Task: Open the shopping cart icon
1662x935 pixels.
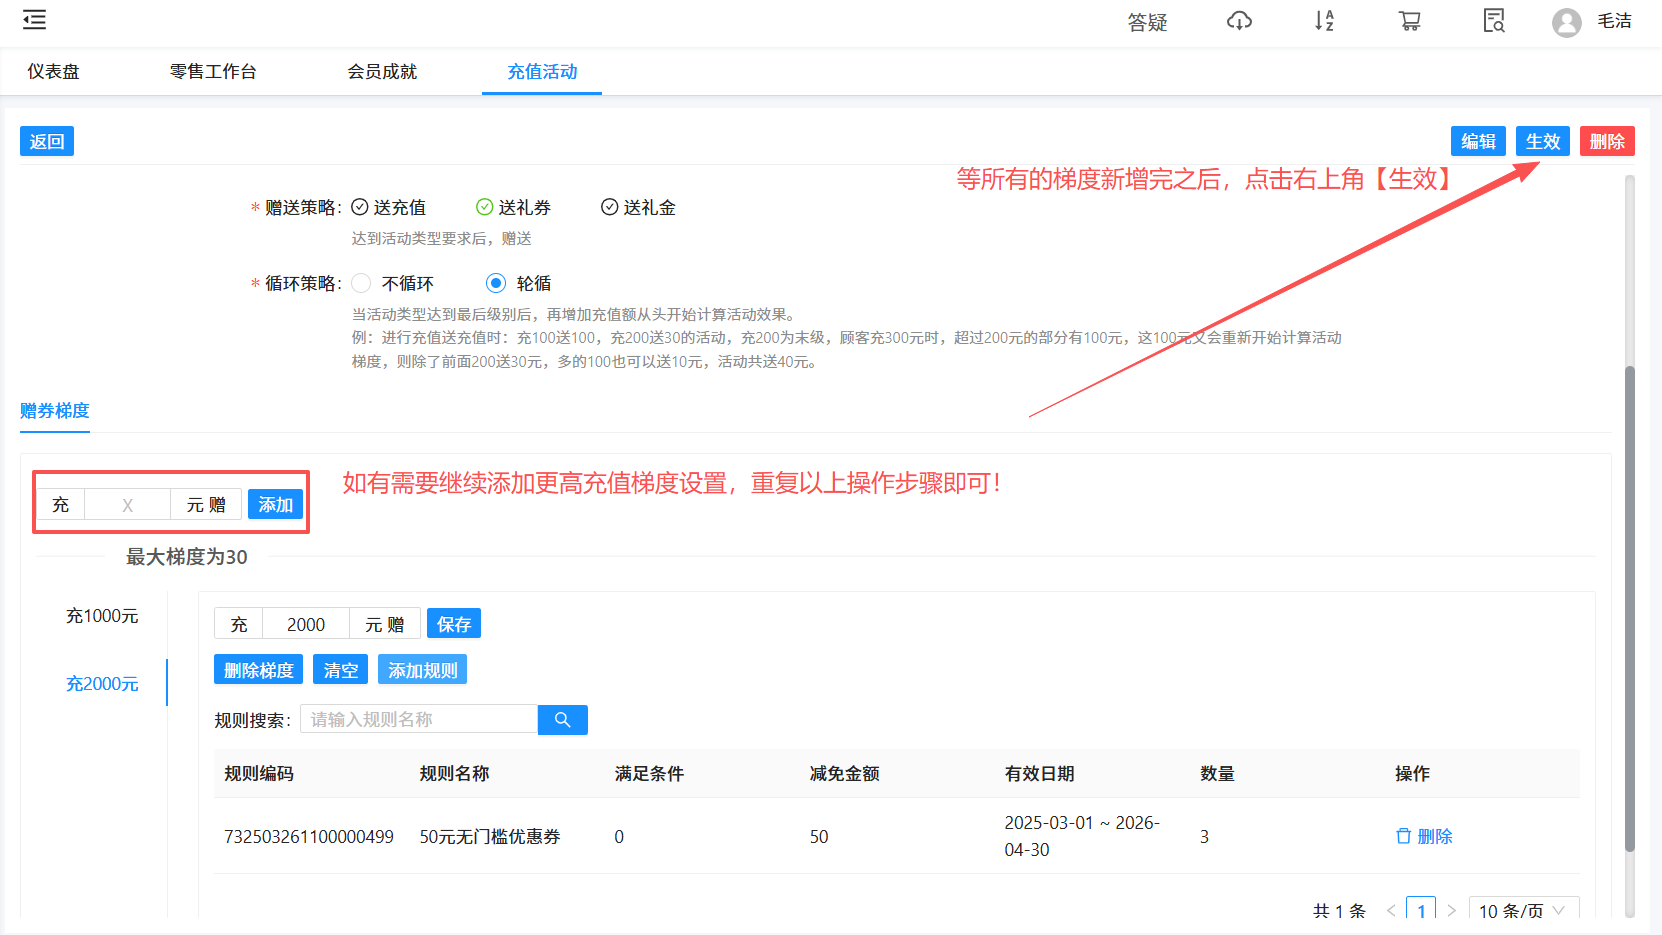Action: click(x=1409, y=20)
